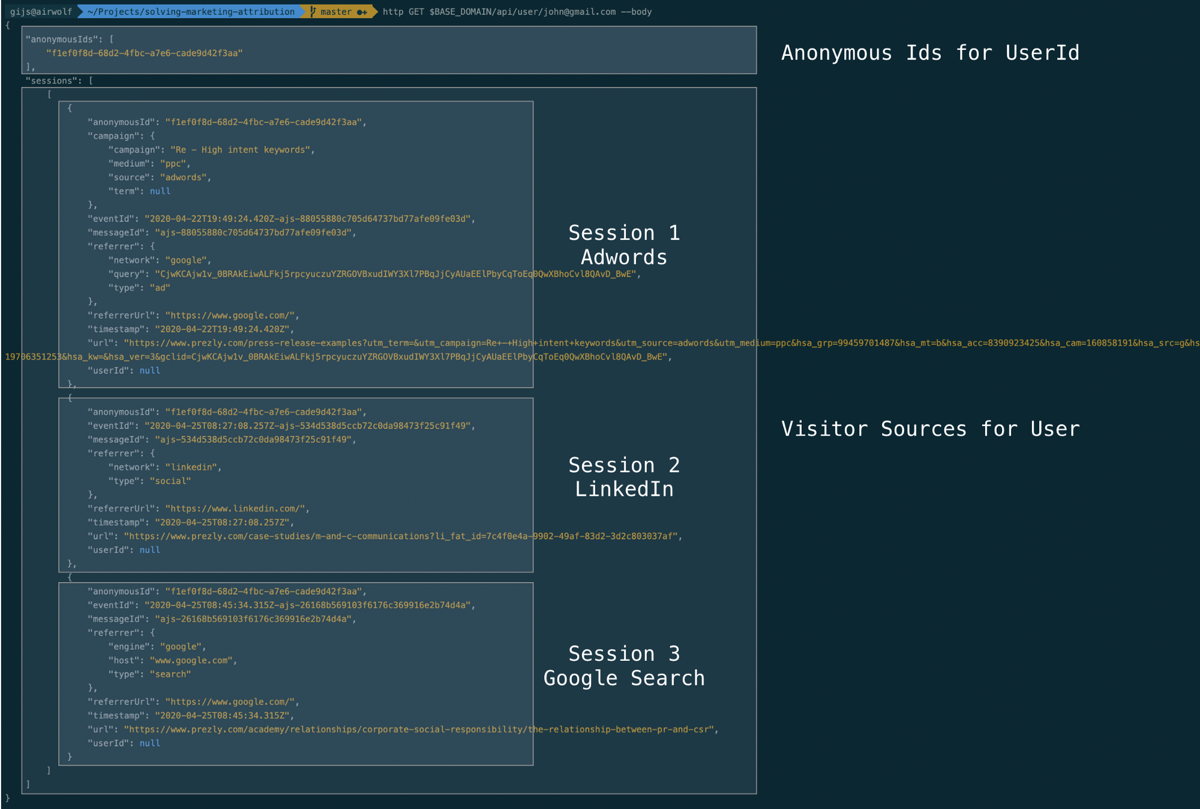The width and height of the screenshot is (1200, 809).
Task: Select the eventId starting 2020-04-25T08:45:34.315Z-ajs
Action: coord(308,605)
